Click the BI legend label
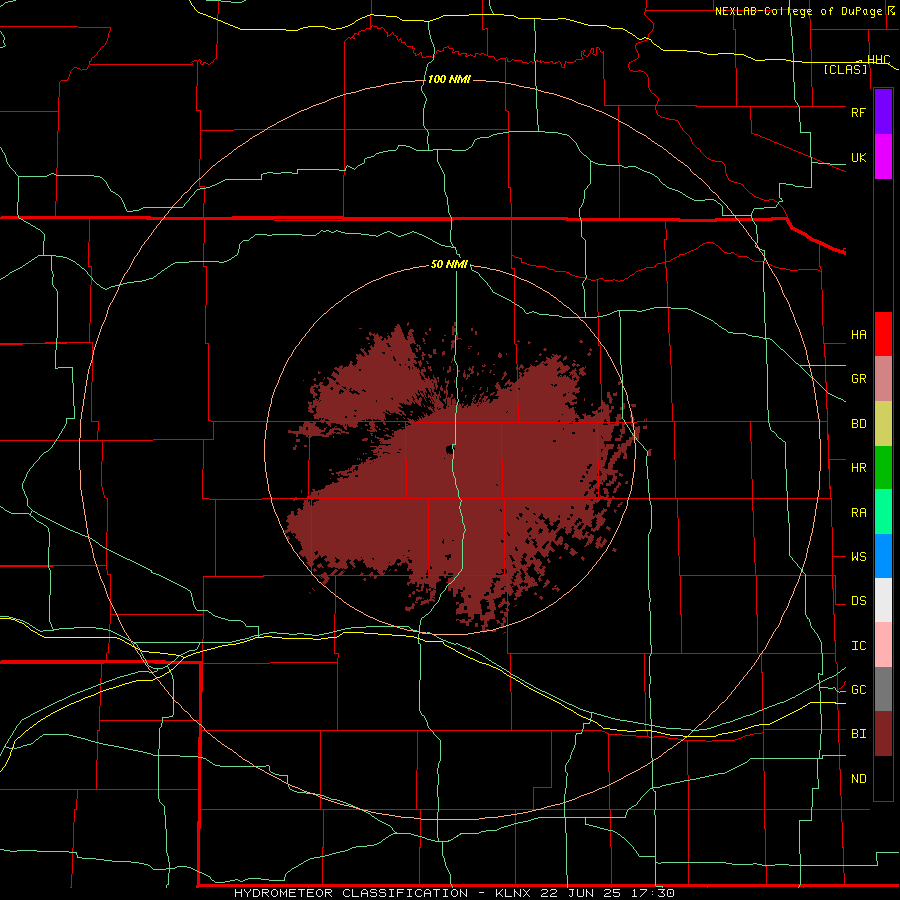This screenshot has height=900, width=900. (x=858, y=734)
